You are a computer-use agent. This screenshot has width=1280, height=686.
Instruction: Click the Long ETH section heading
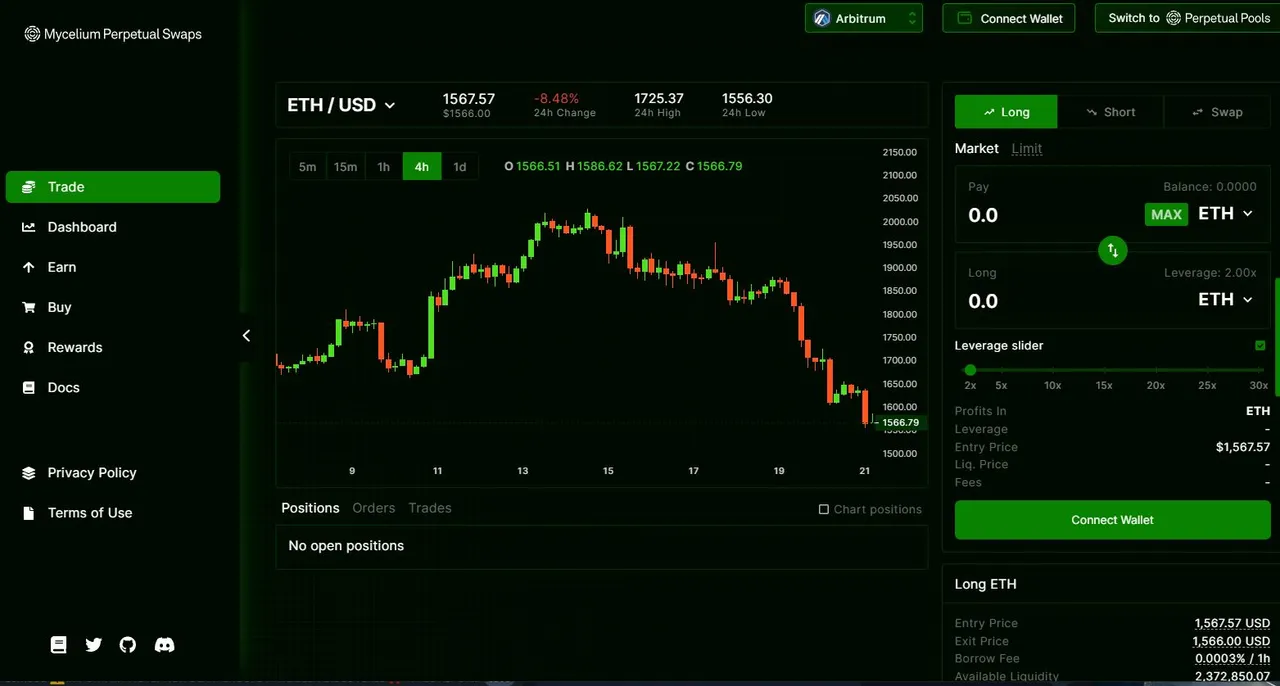[985, 584]
